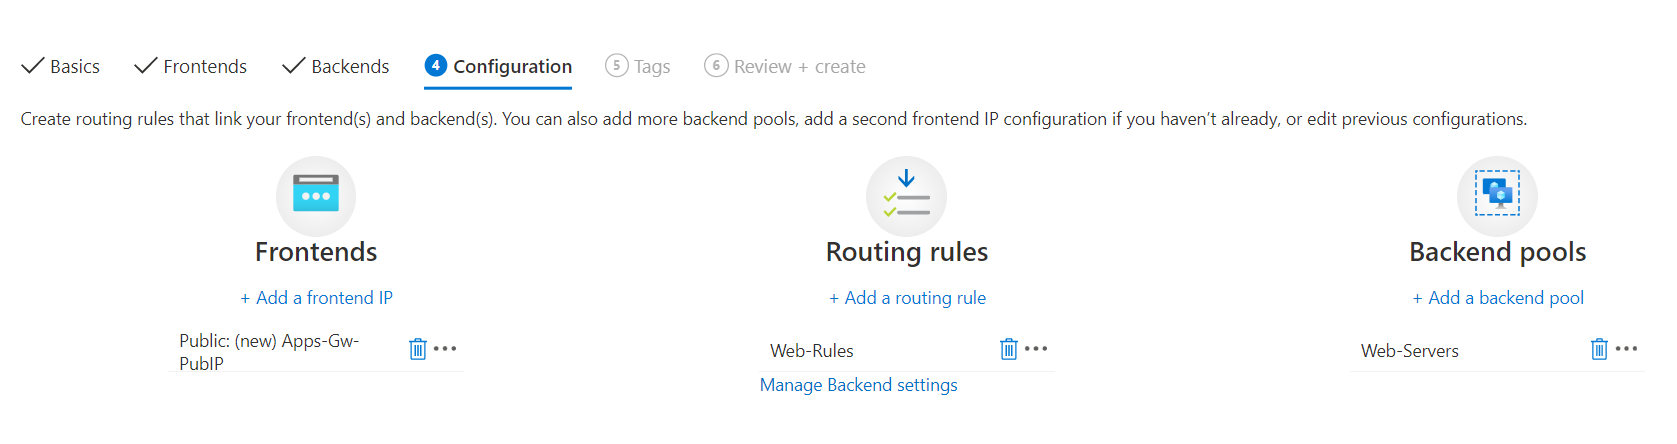Open the ellipsis menu for Web-Servers
The height and width of the screenshot is (444, 1677).
[1627, 349]
